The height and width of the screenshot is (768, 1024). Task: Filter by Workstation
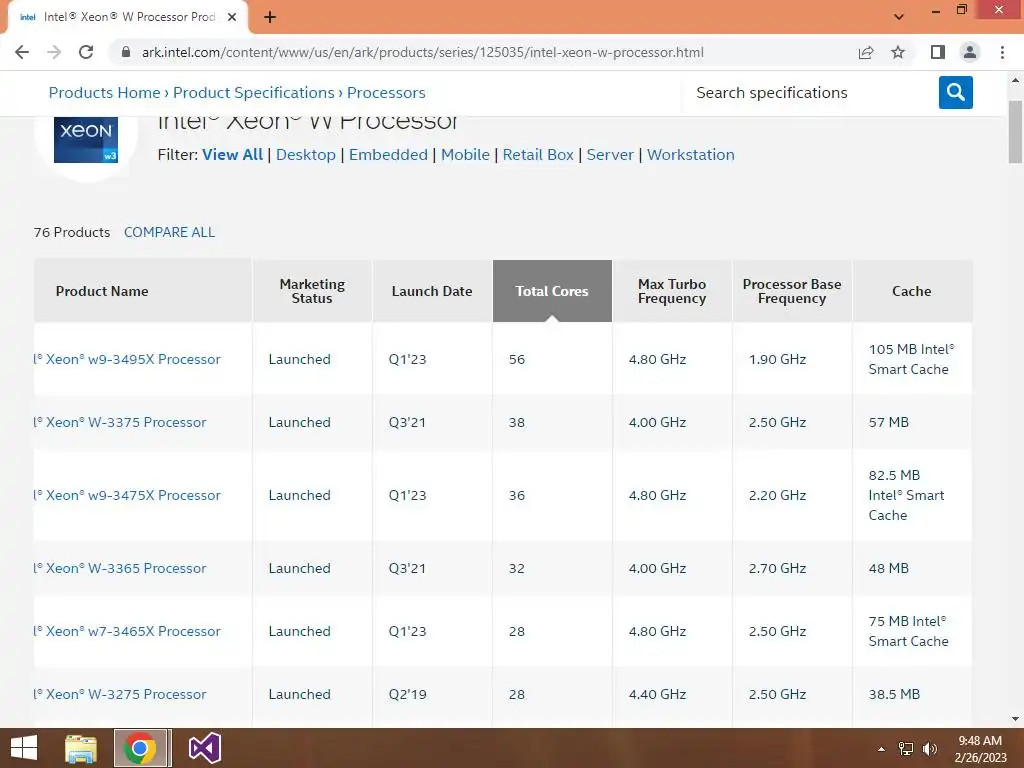pyautogui.click(x=690, y=155)
